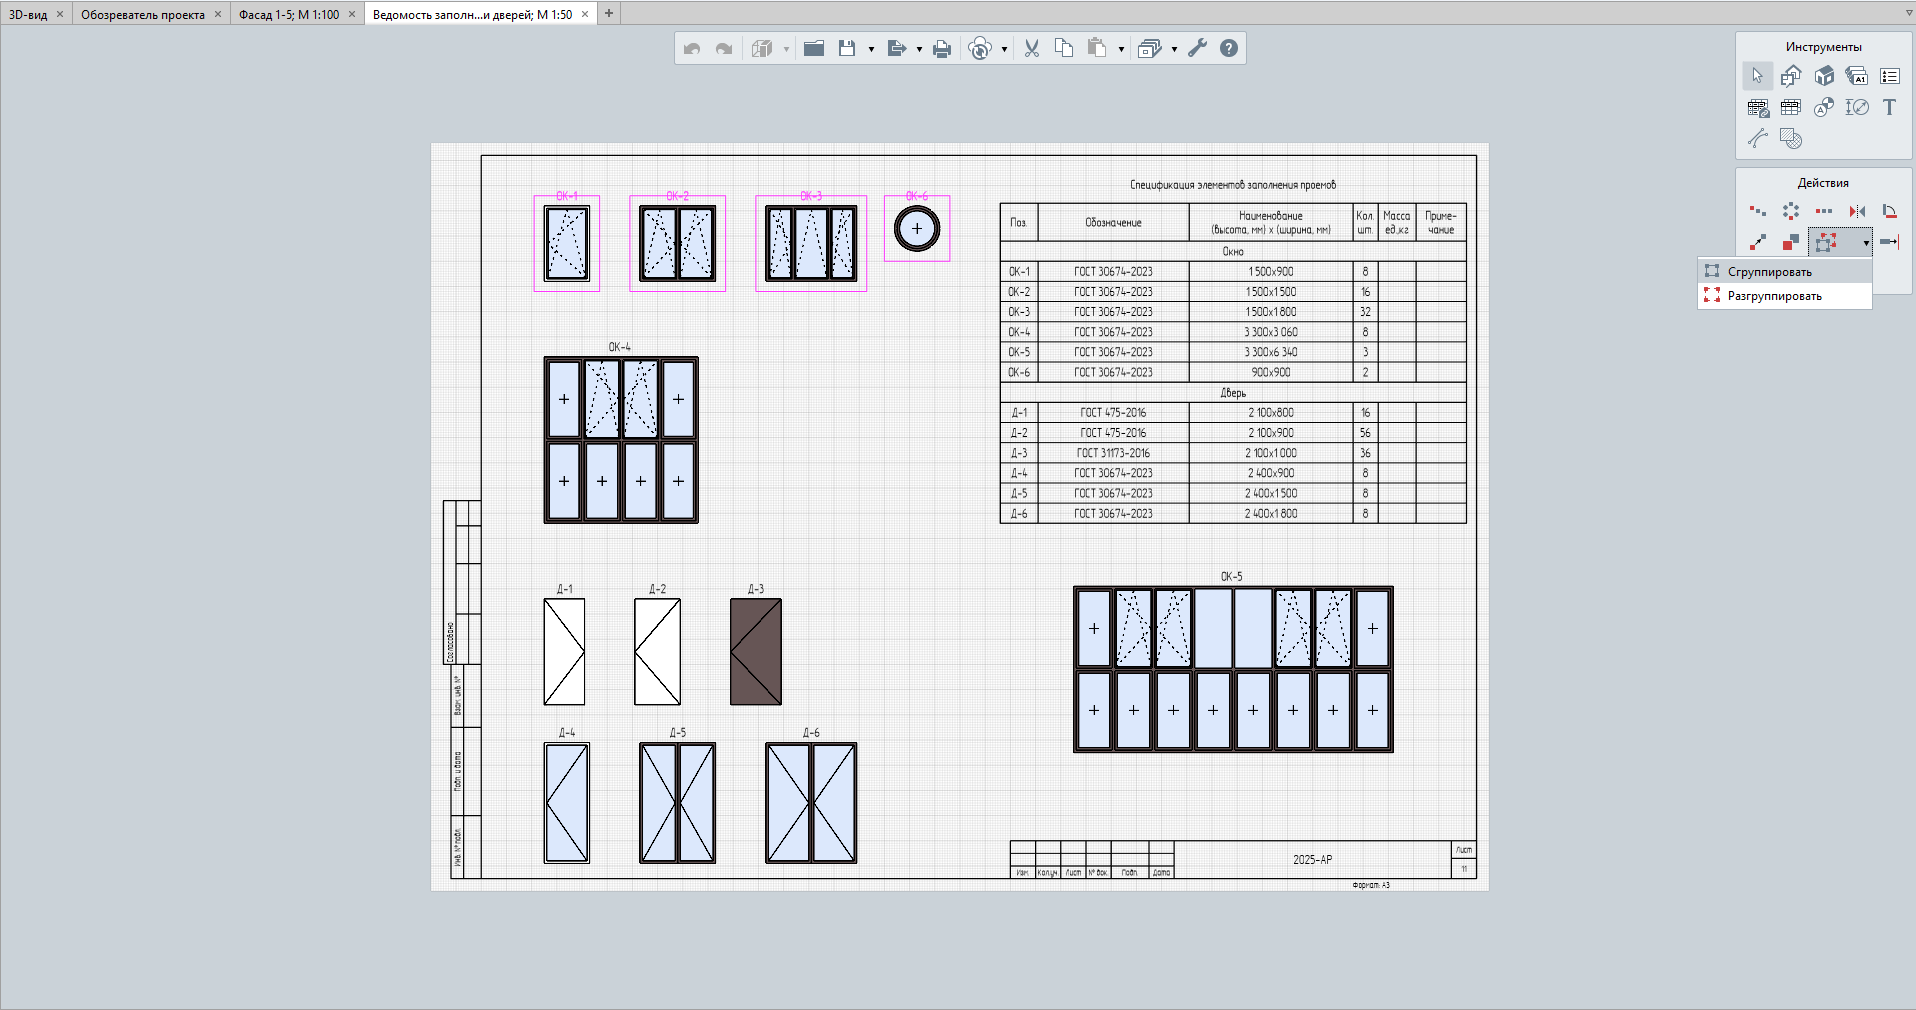
Task: Click the extend-to-line action icon
Action: tap(1890, 242)
